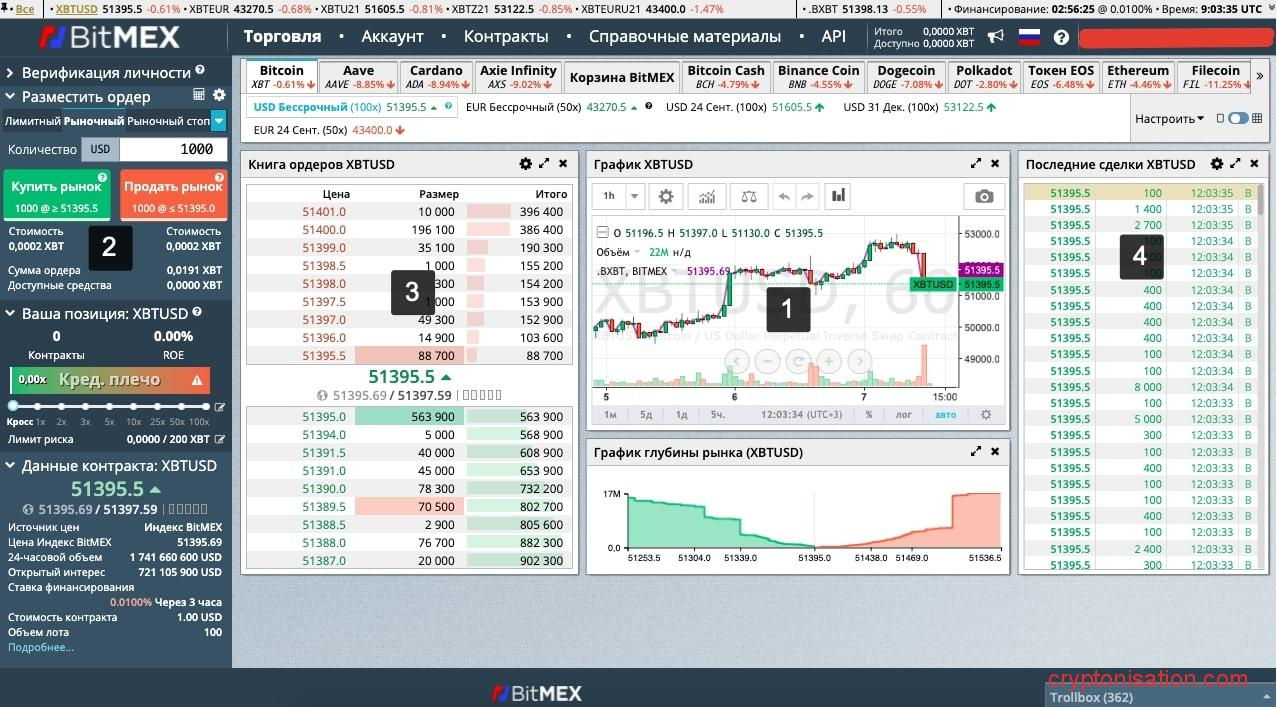Image resolution: width=1277 pixels, height=707 pixels.
Task: Expand the Верификация личности section
Action: [x=11, y=73]
